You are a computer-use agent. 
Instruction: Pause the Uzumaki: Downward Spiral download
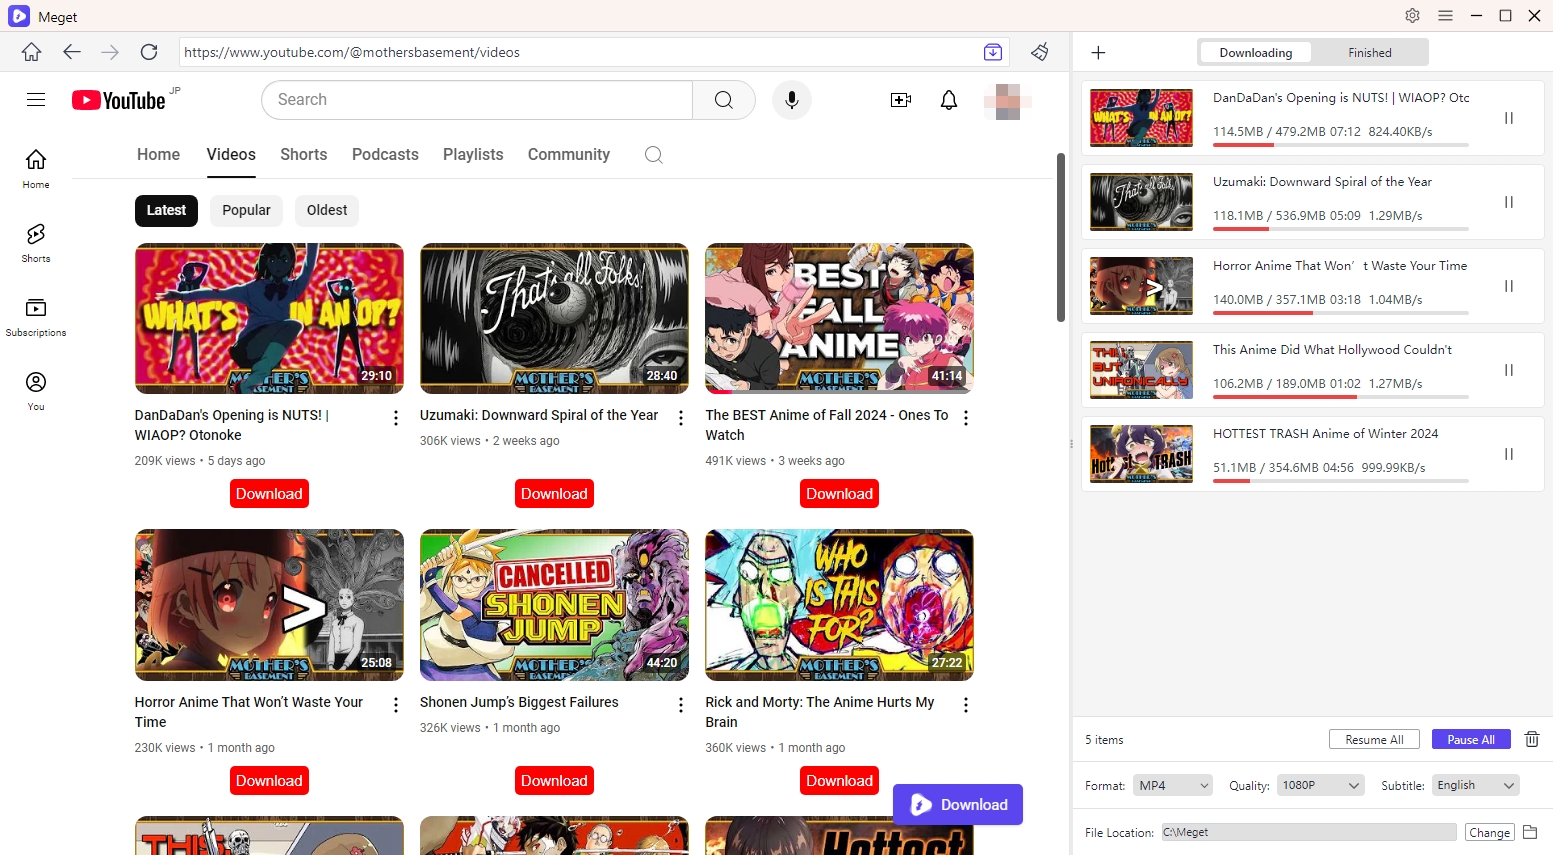coord(1509,202)
